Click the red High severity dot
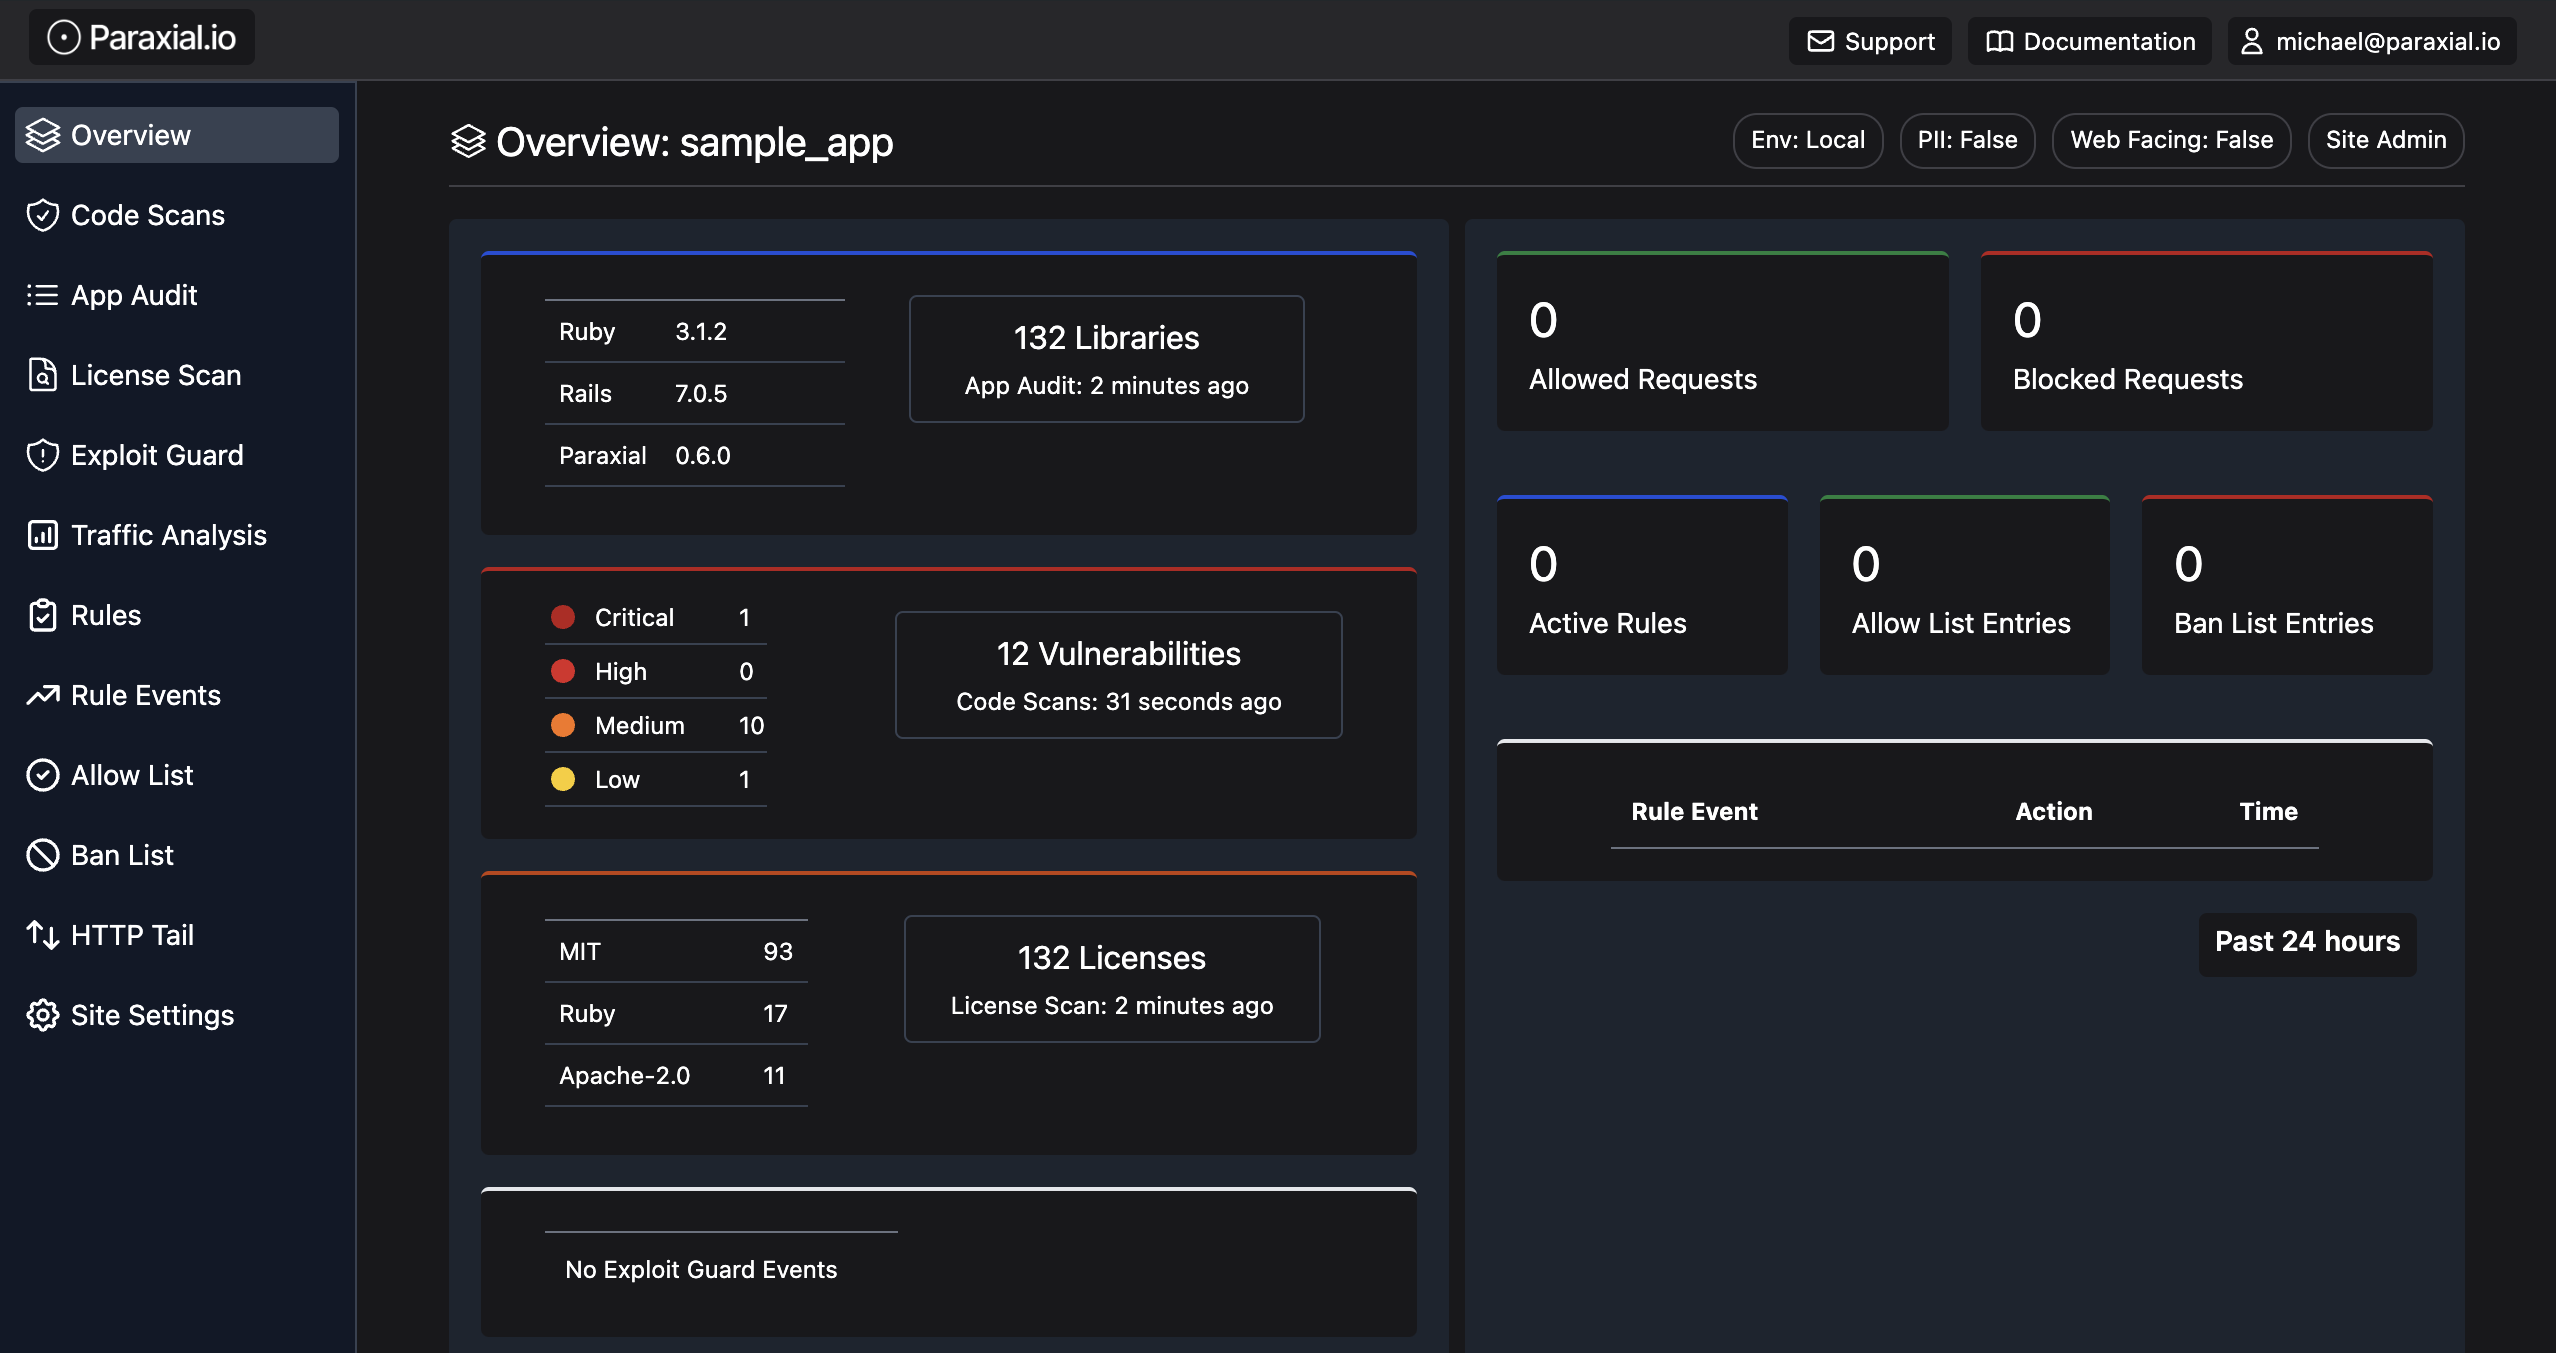This screenshot has width=2556, height=1353. point(563,671)
